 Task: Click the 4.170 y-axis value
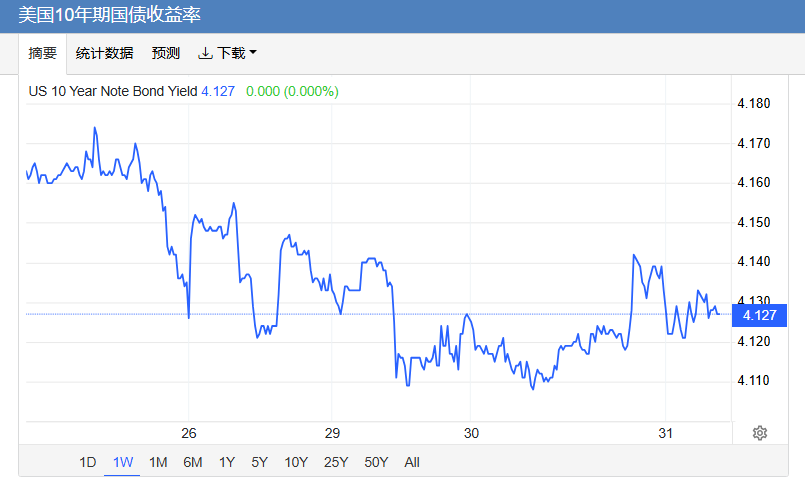[754, 143]
